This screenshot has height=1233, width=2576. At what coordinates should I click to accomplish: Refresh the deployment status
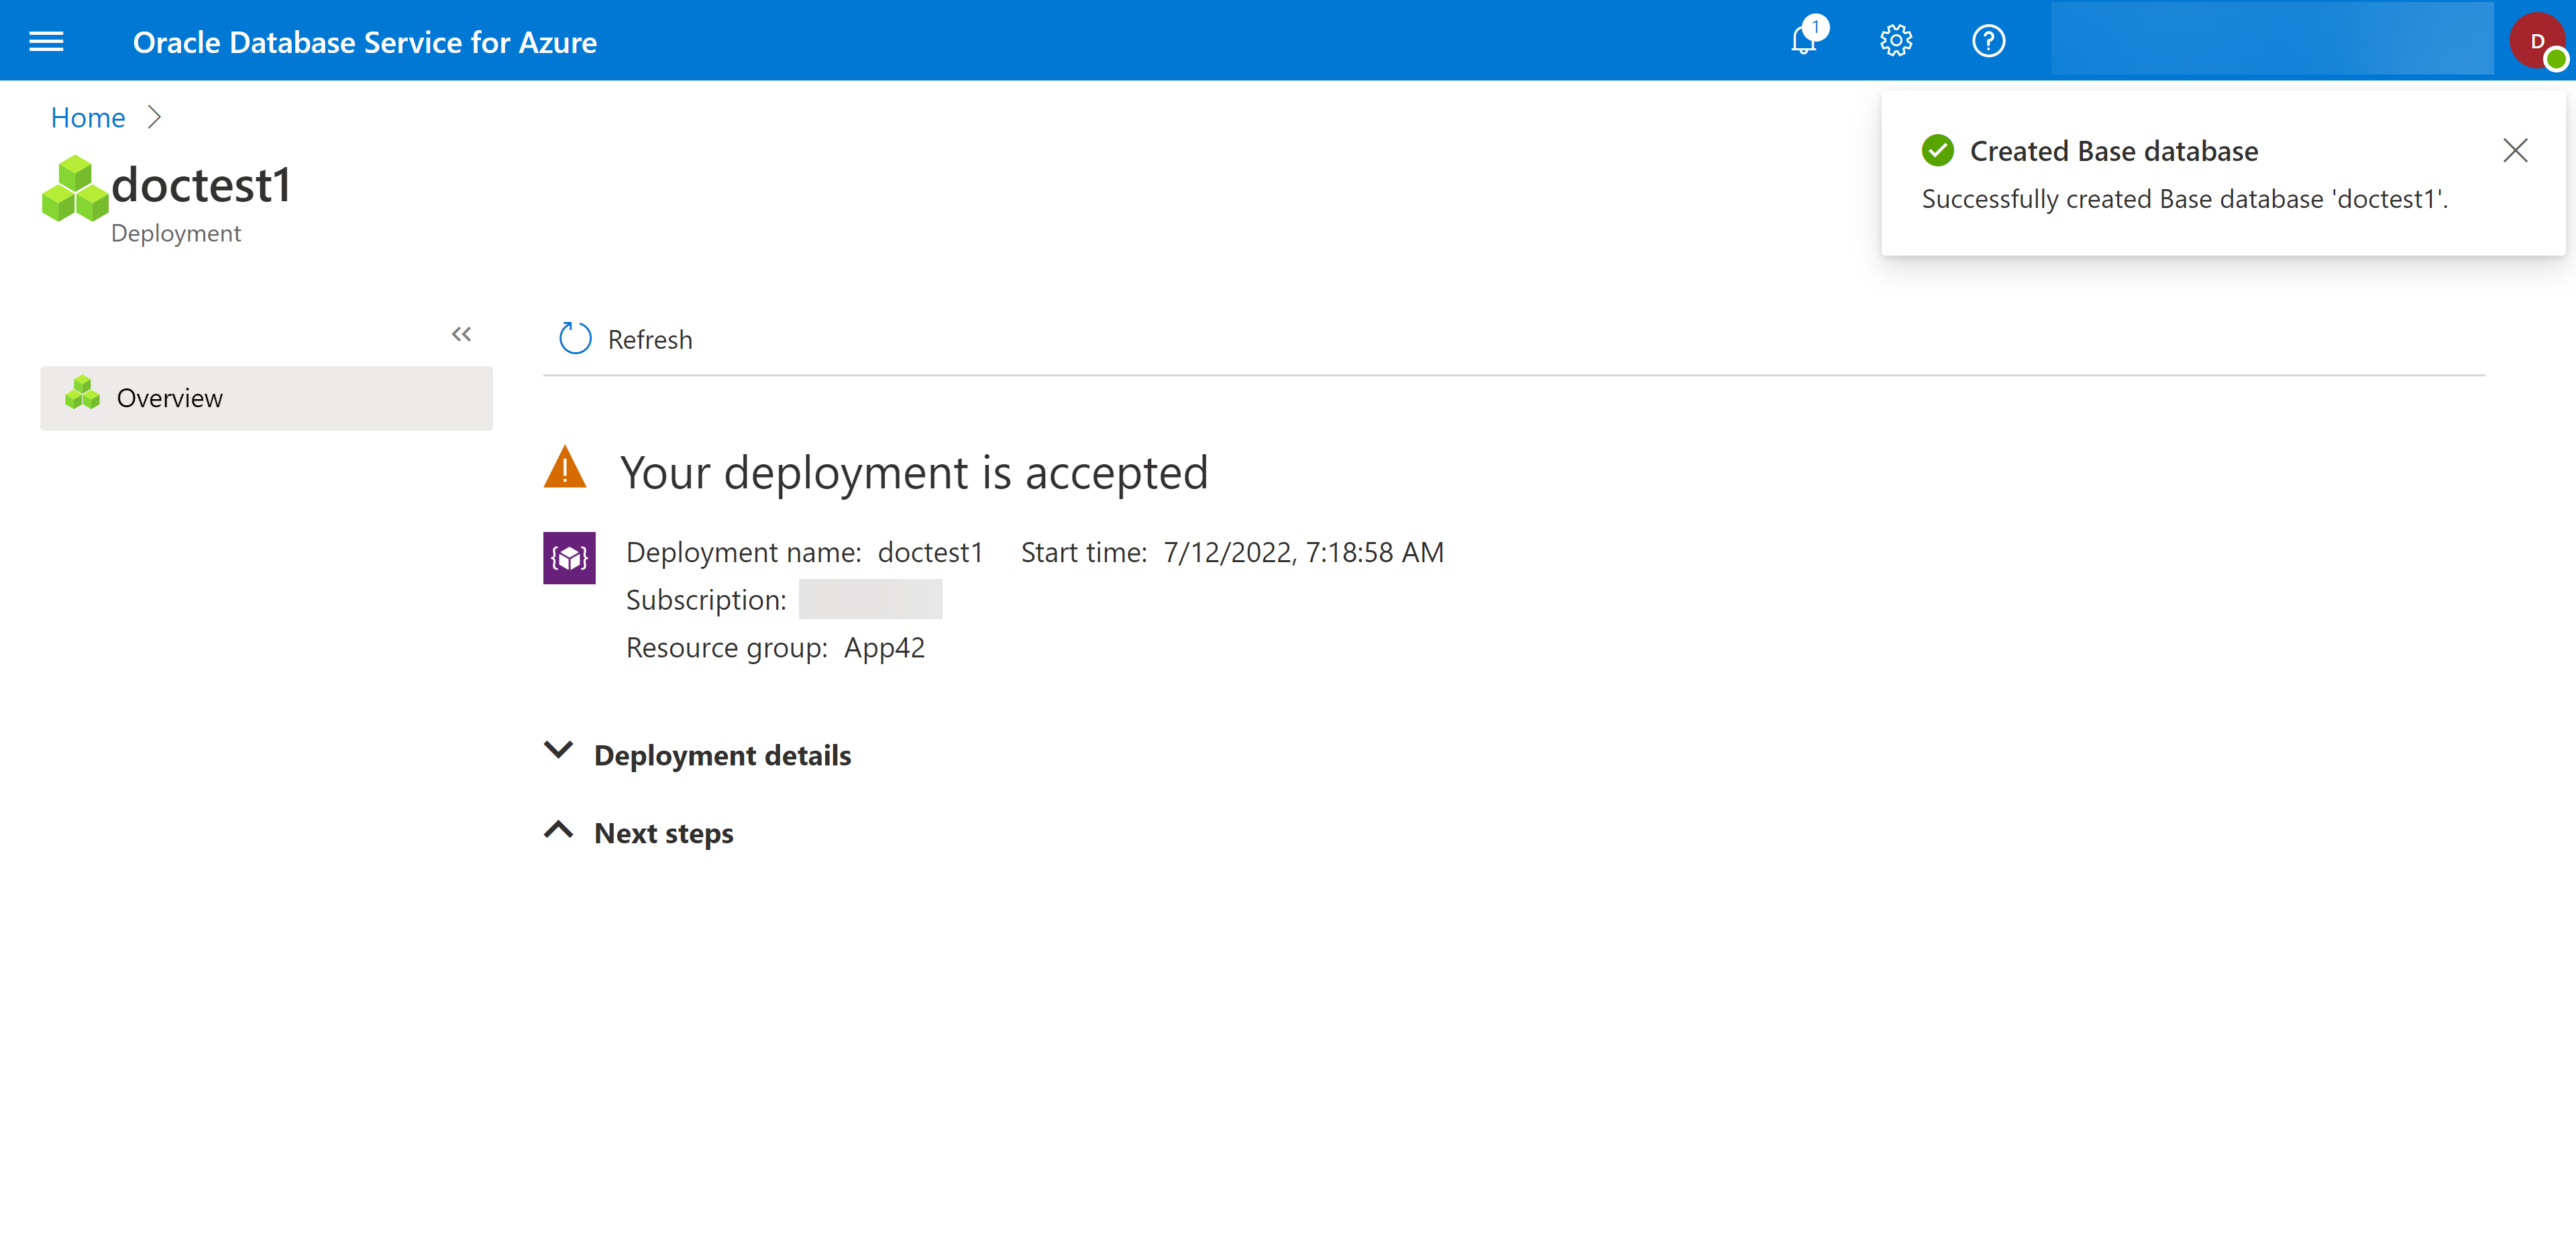tap(626, 339)
